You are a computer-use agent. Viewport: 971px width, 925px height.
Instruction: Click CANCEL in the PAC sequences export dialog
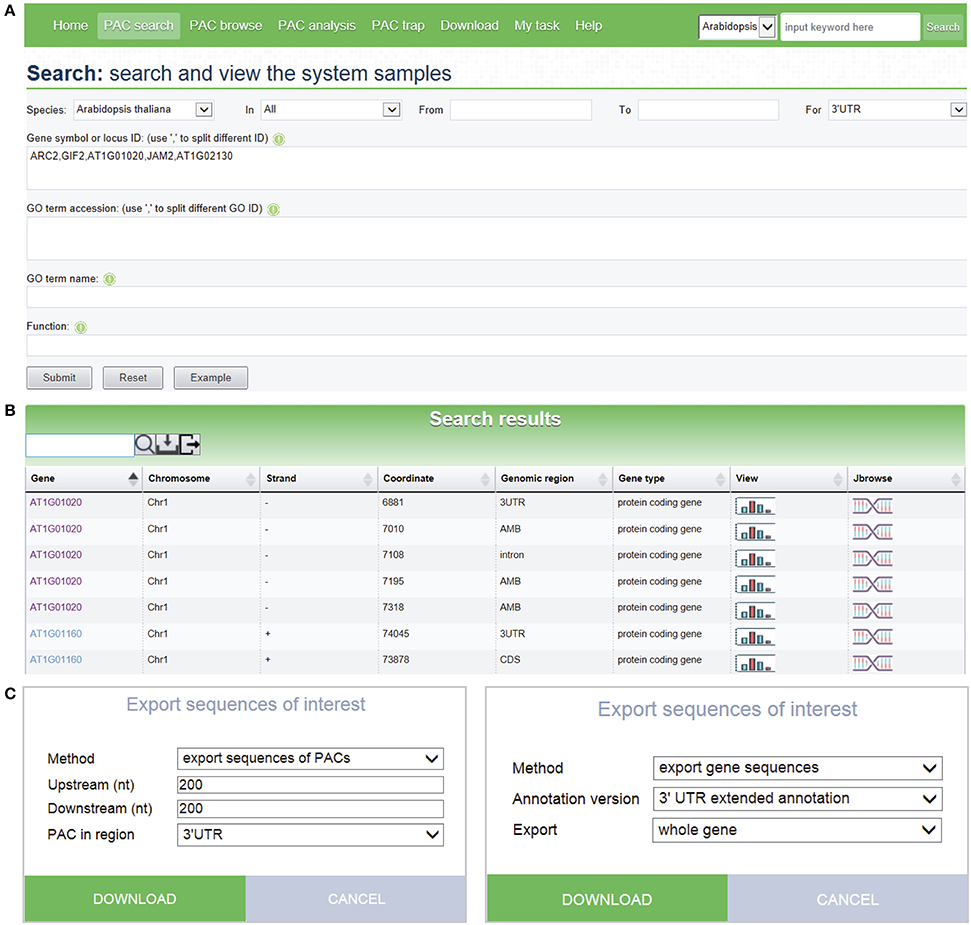356,898
